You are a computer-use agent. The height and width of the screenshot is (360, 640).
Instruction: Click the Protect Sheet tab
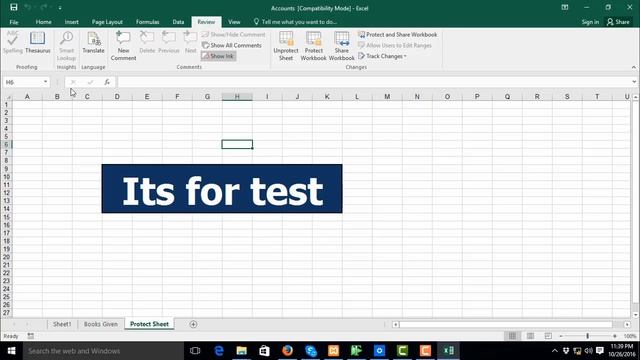149,324
